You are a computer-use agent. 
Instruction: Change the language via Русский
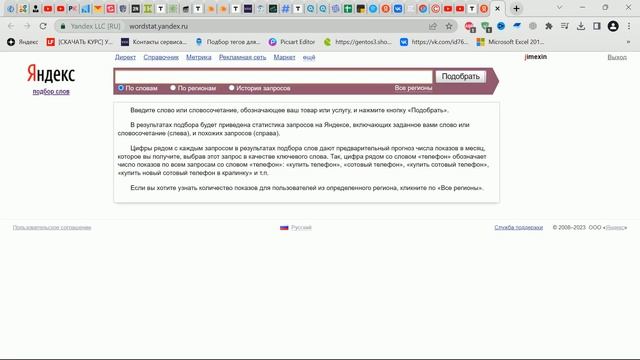pos(301,227)
